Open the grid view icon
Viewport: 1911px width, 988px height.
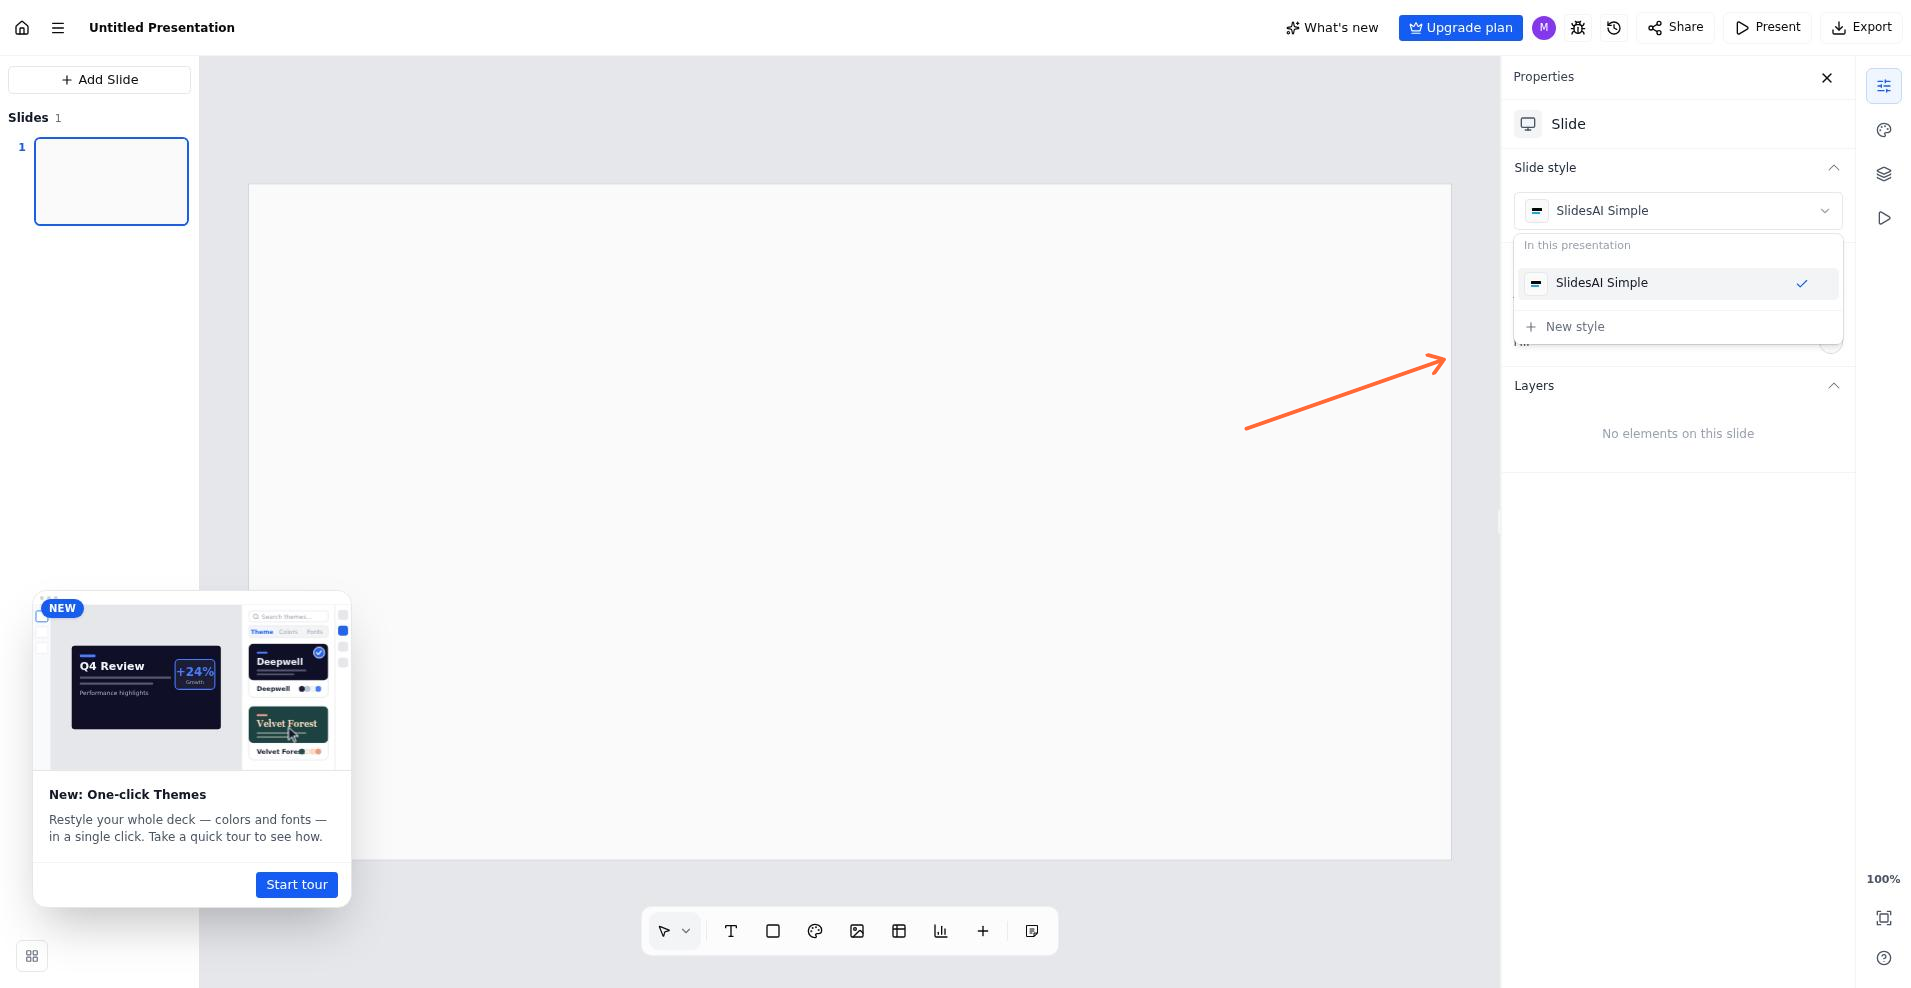coord(32,956)
